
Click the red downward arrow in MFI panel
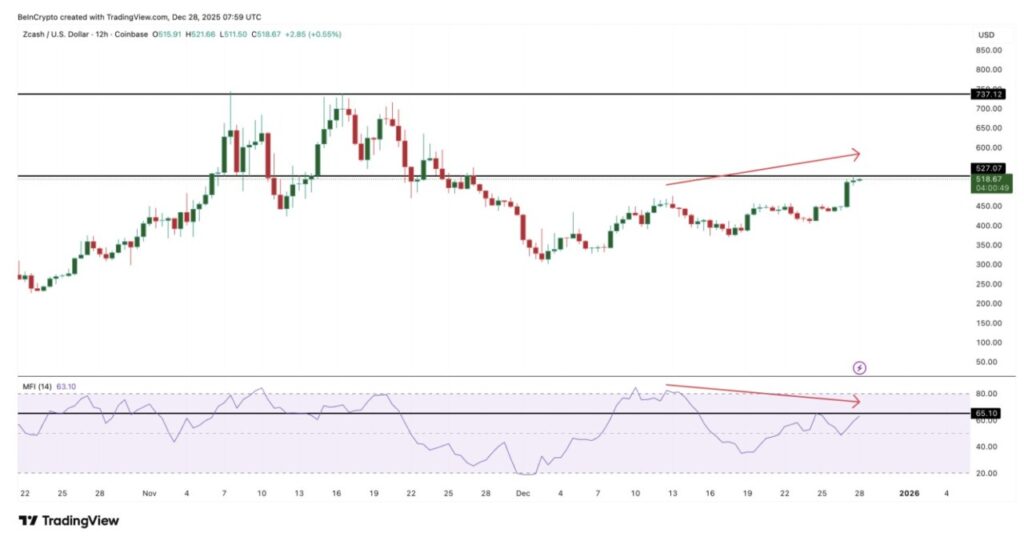762,393
